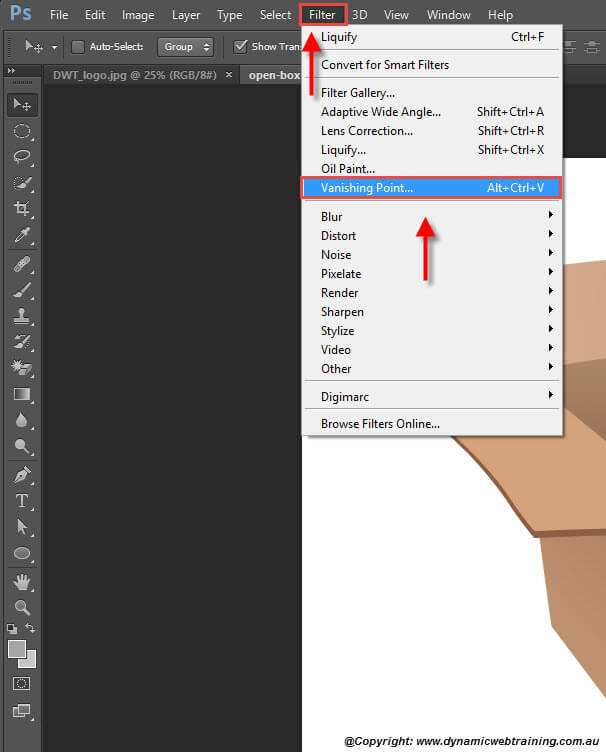
Task: Toggle Quick Mask mode
Action: point(22,683)
